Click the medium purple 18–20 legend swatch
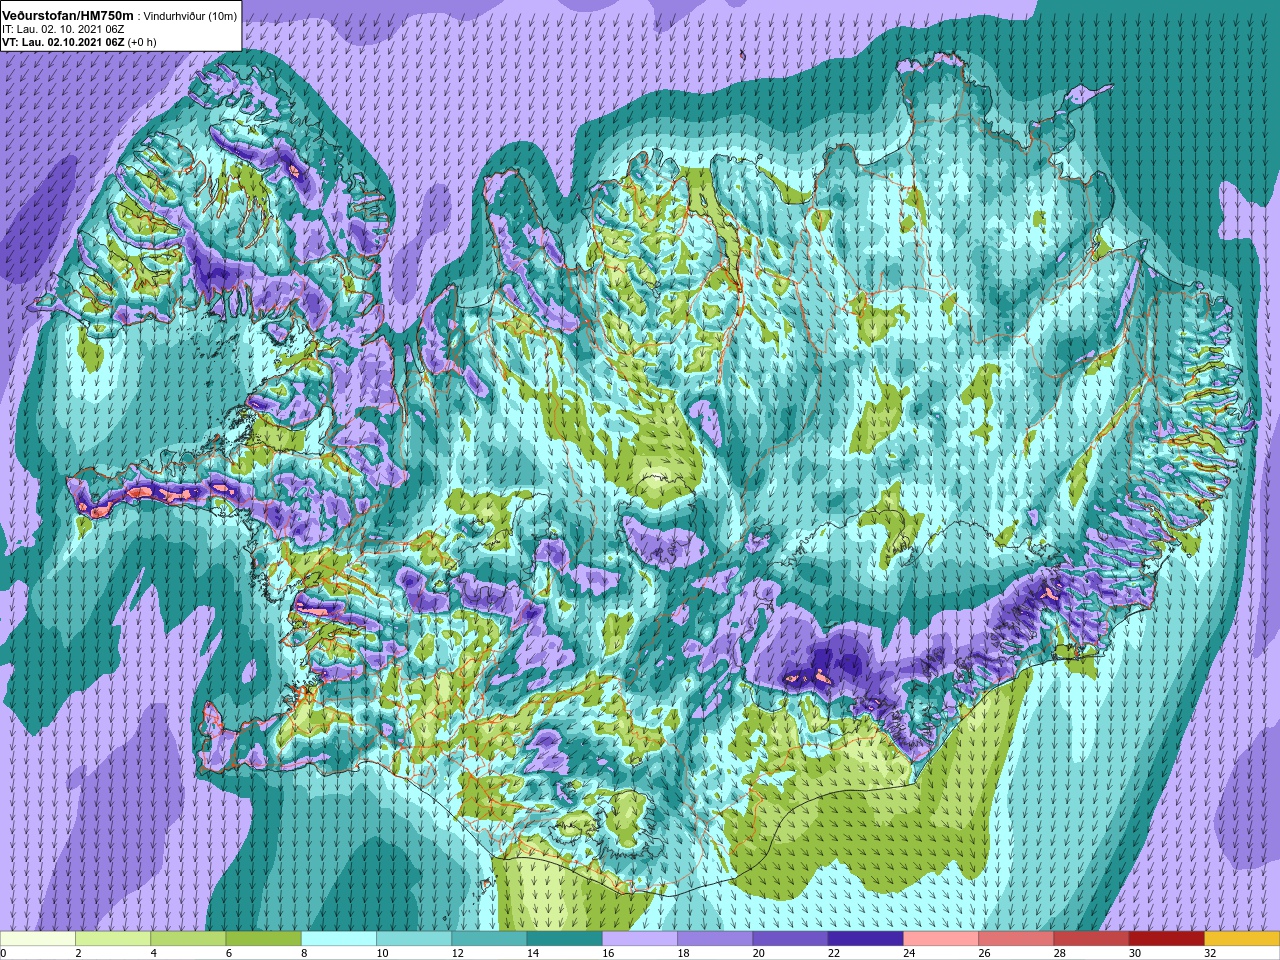The width and height of the screenshot is (1280, 960). (x=715, y=939)
